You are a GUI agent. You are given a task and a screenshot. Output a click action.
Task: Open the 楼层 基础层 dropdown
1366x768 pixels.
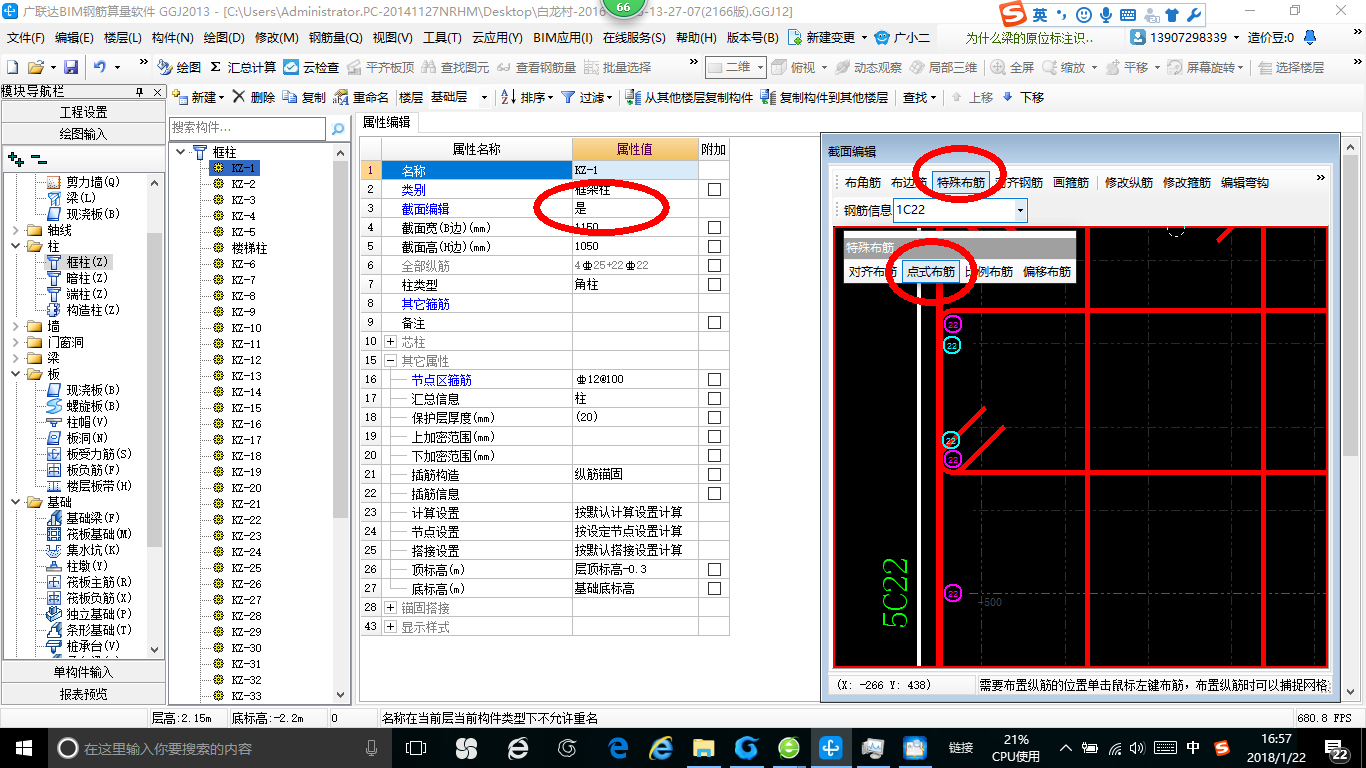pyautogui.click(x=484, y=97)
